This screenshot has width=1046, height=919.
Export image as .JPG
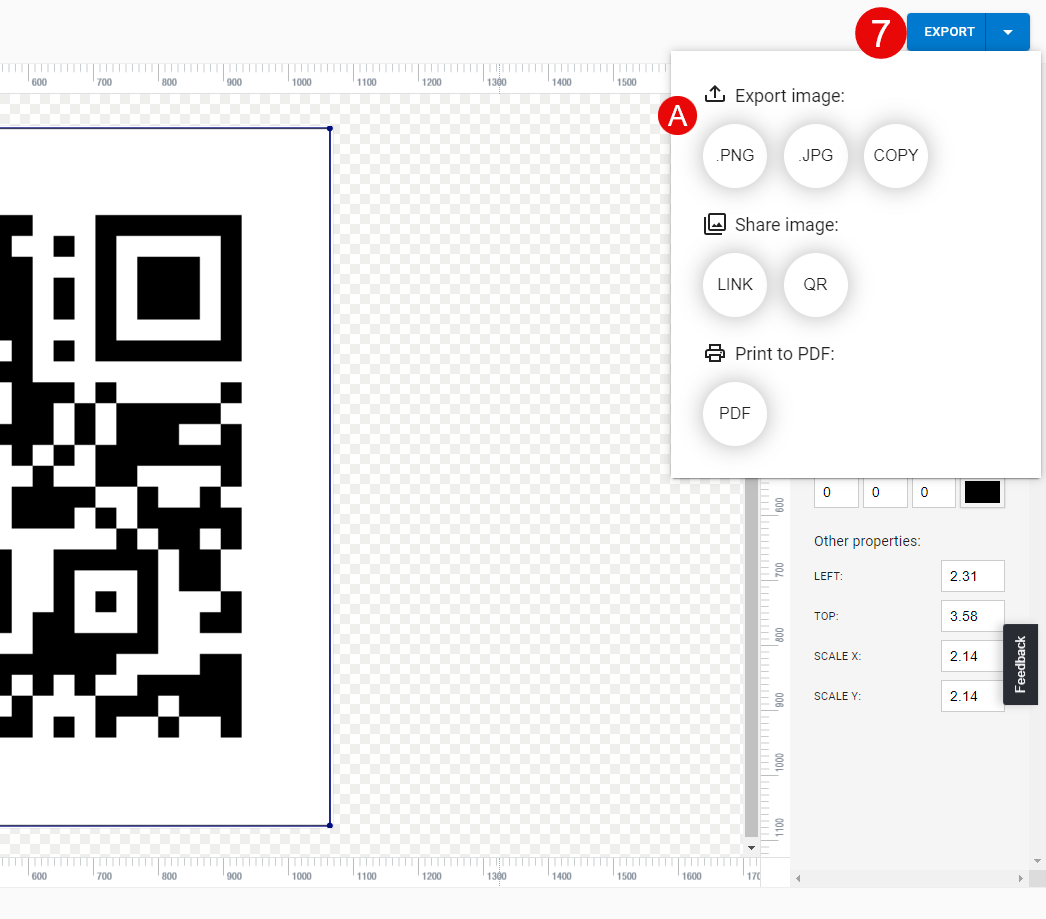[815, 155]
